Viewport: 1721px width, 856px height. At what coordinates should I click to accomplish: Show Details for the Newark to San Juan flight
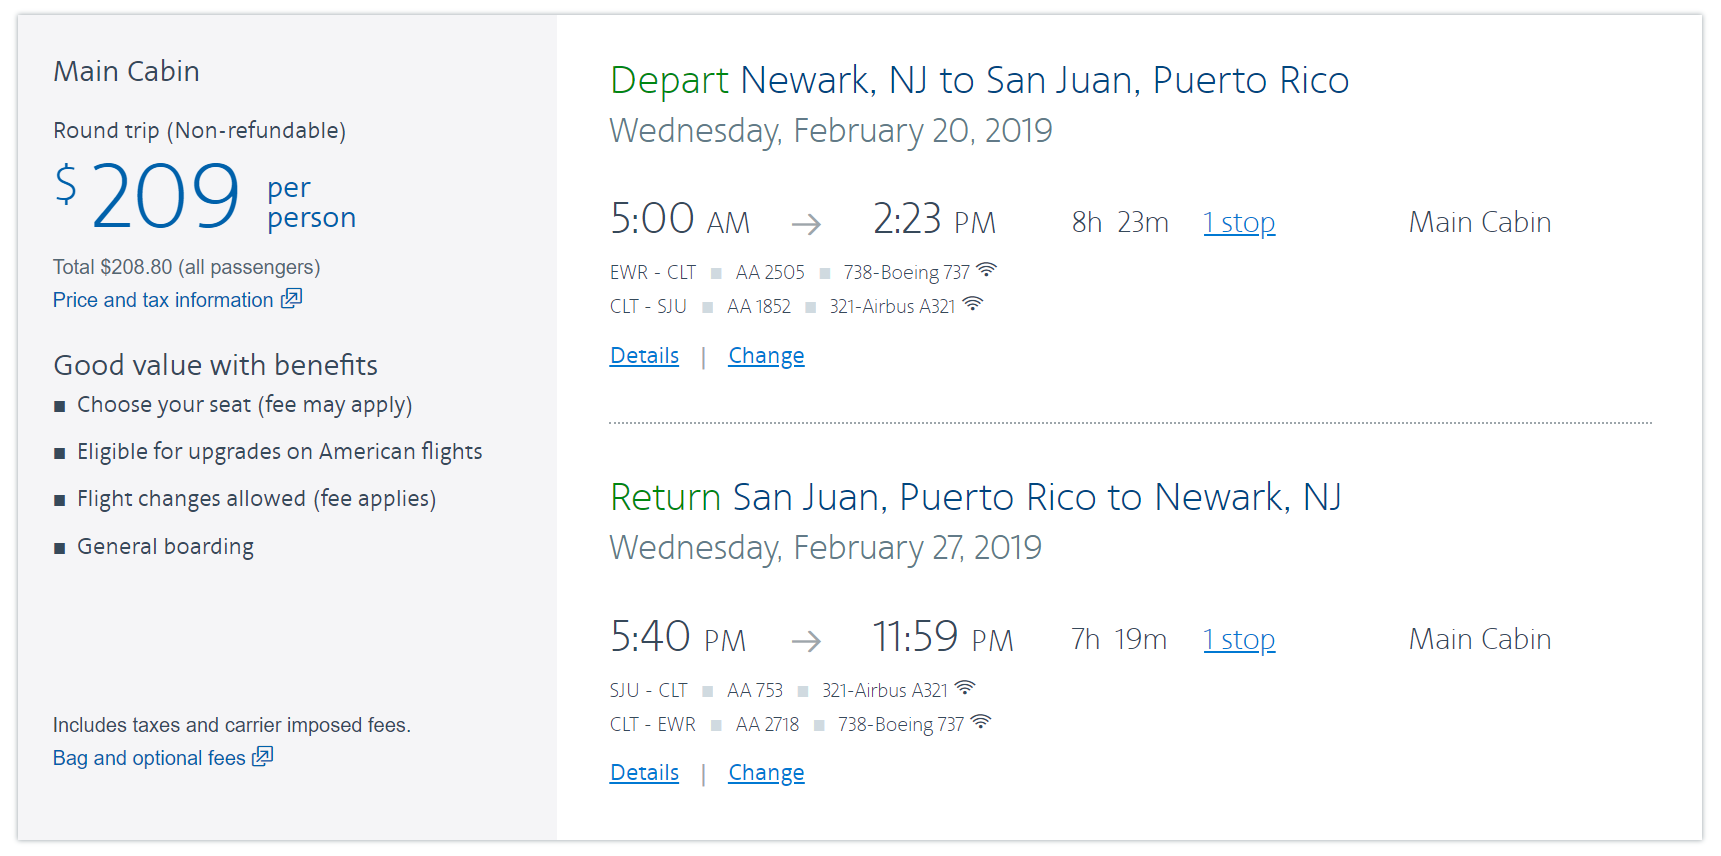(644, 356)
